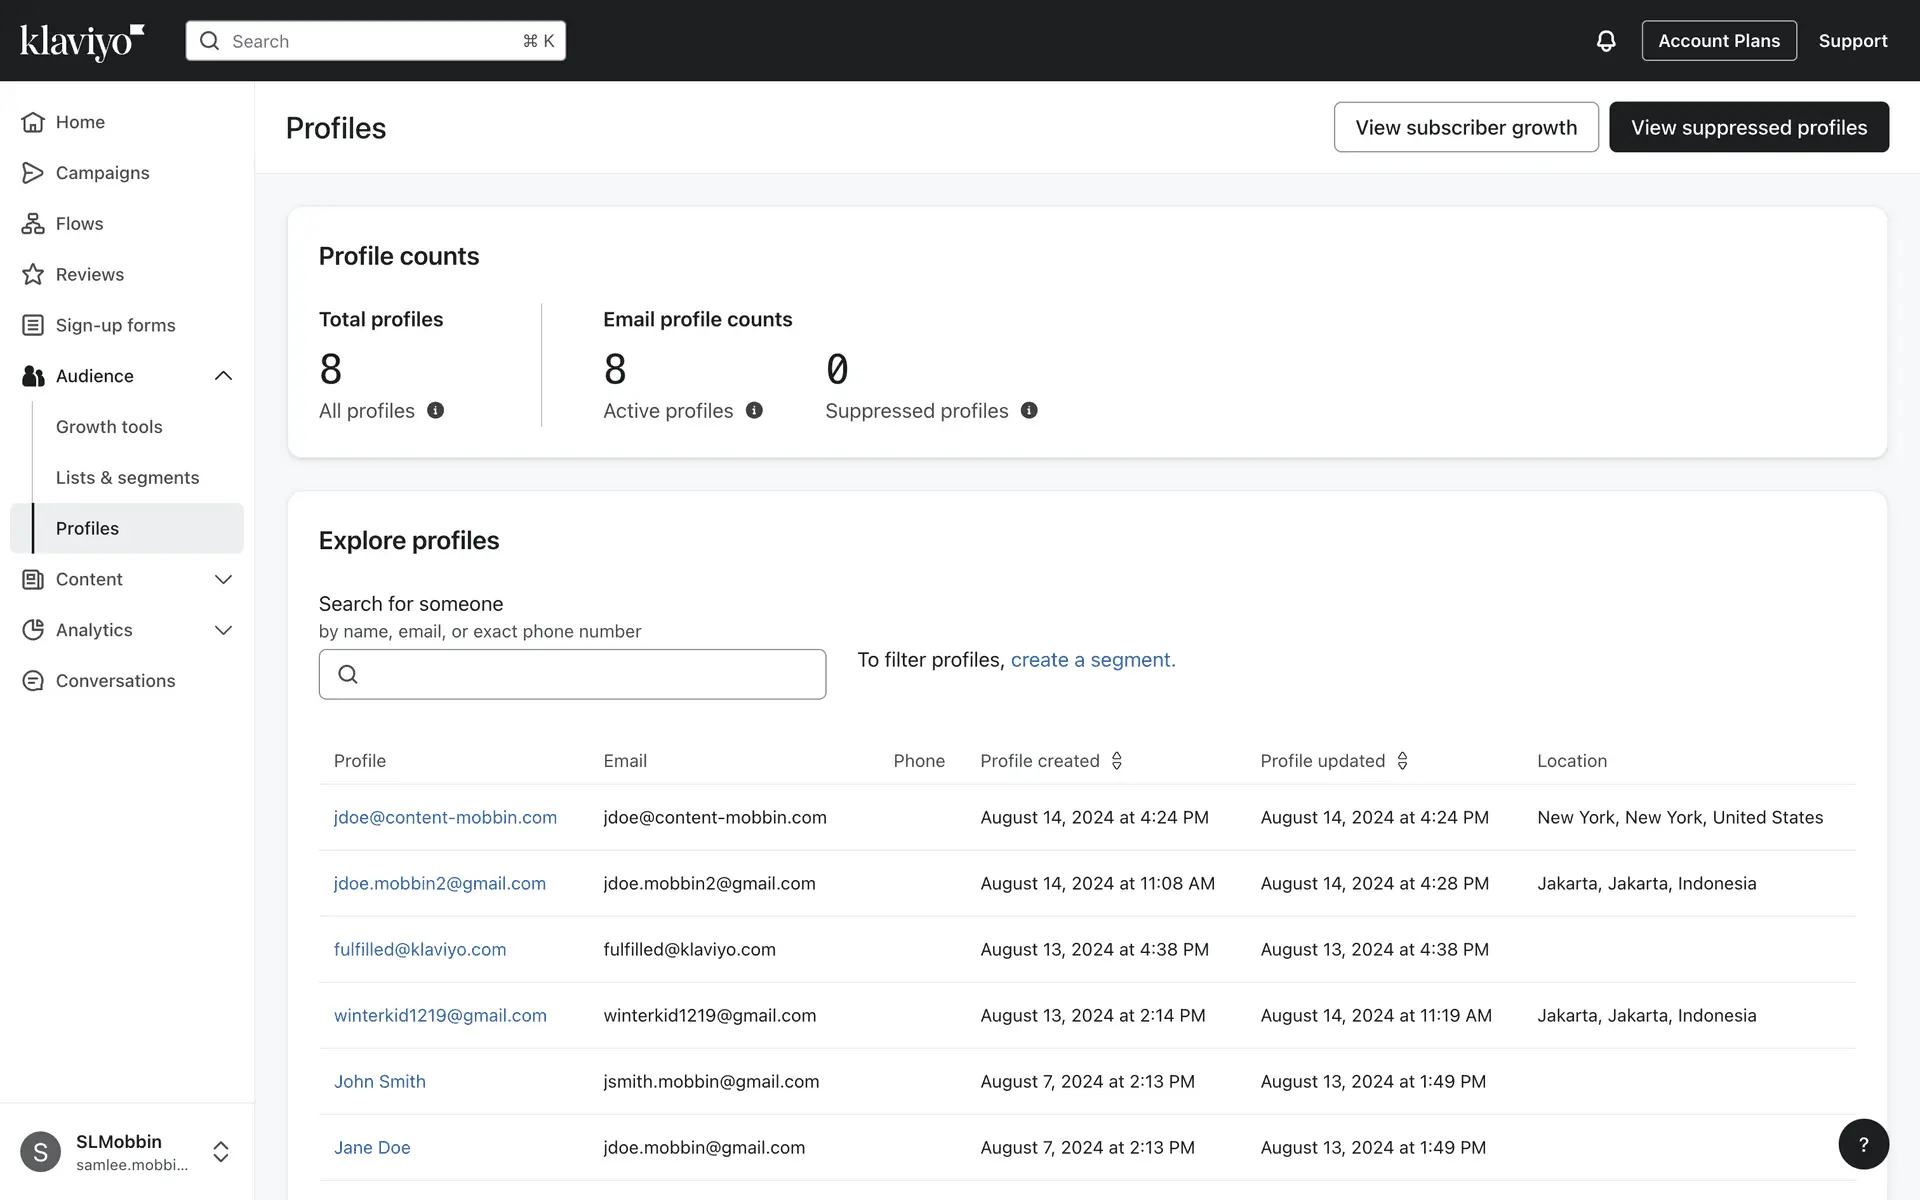The width and height of the screenshot is (1920, 1200).
Task: Click info icon next to All profiles
Action: click(x=435, y=410)
